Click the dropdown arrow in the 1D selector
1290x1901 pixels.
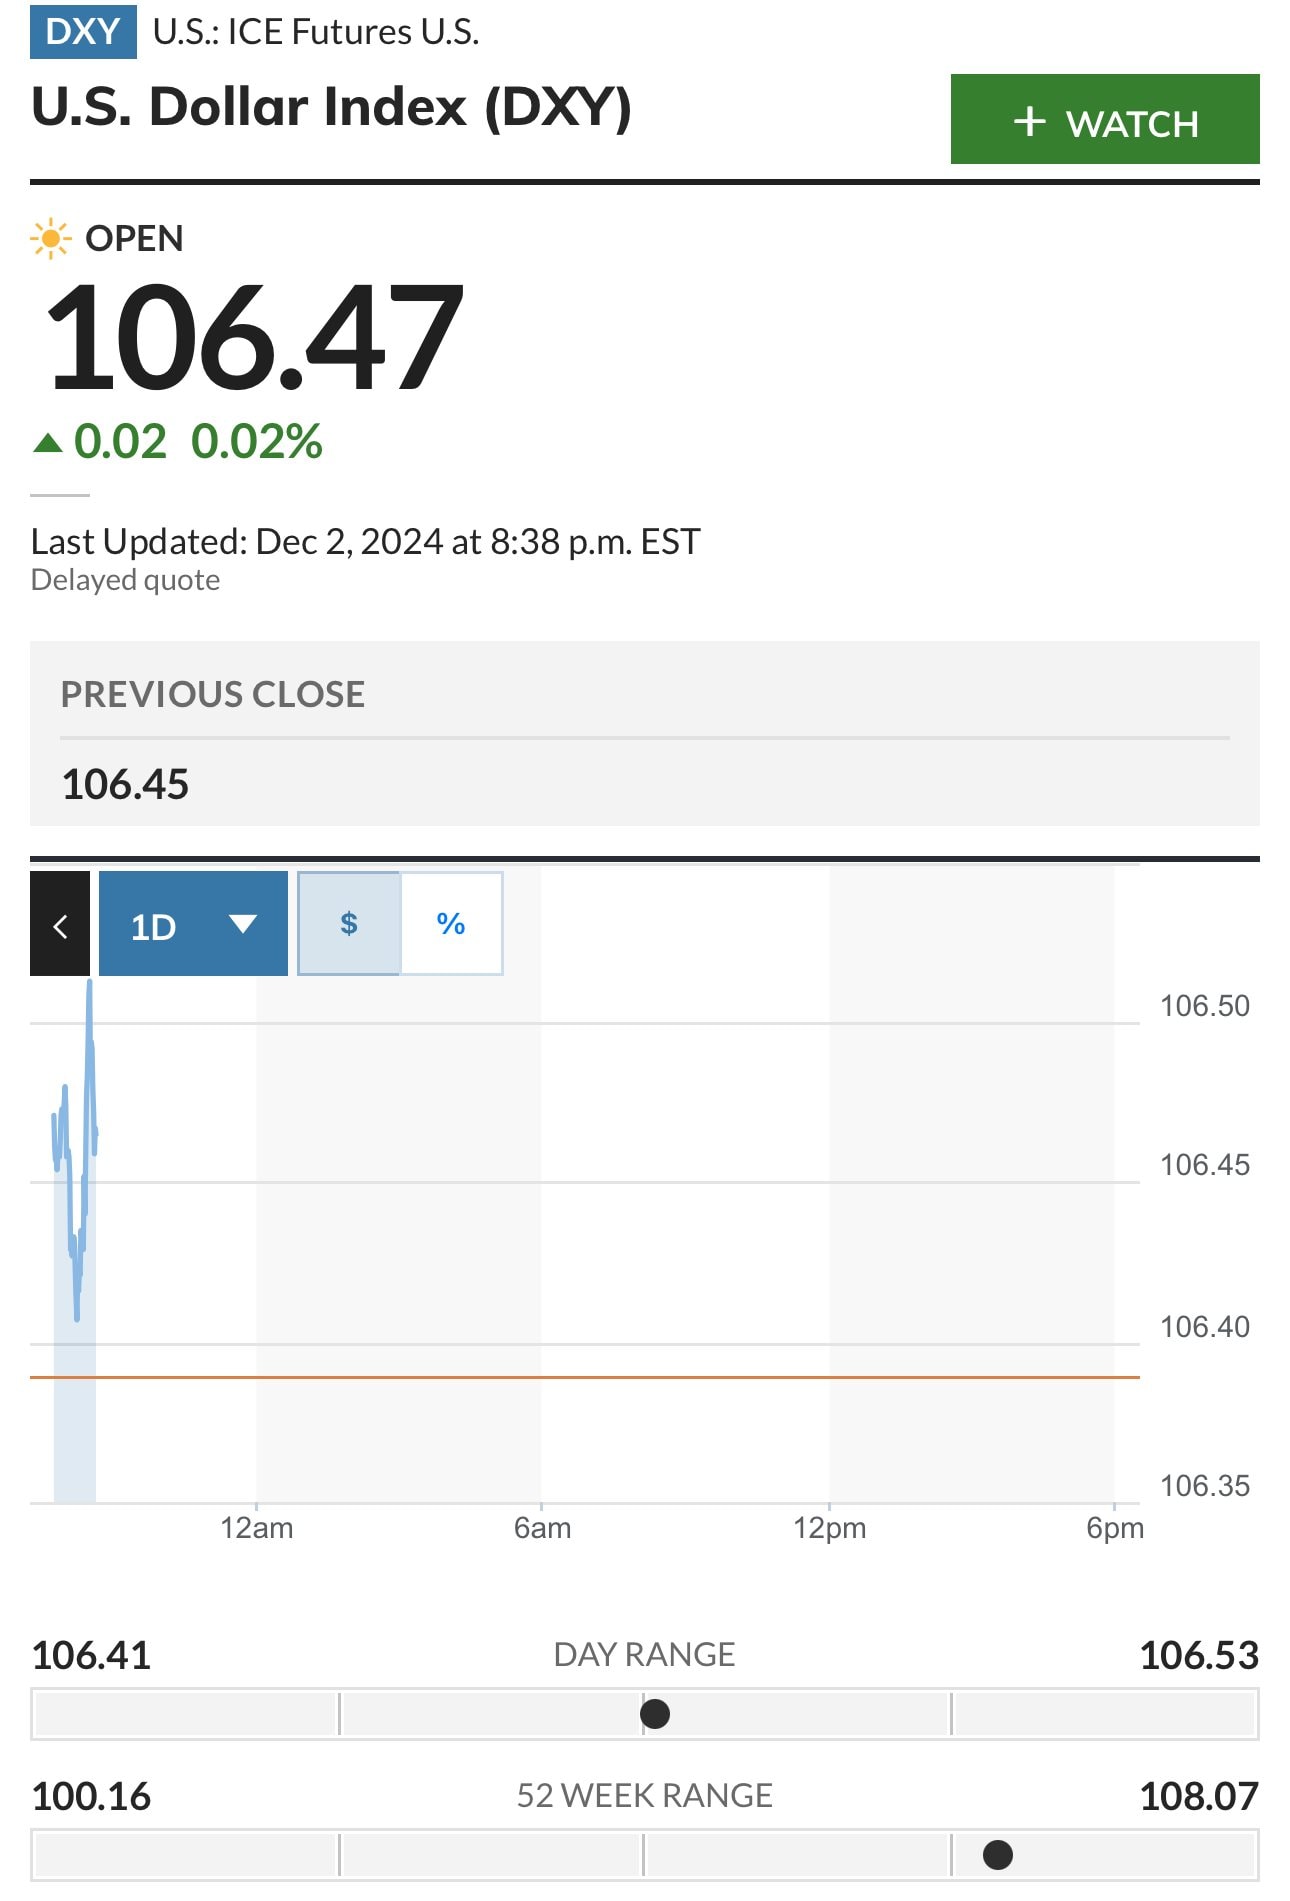click(242, 923)
